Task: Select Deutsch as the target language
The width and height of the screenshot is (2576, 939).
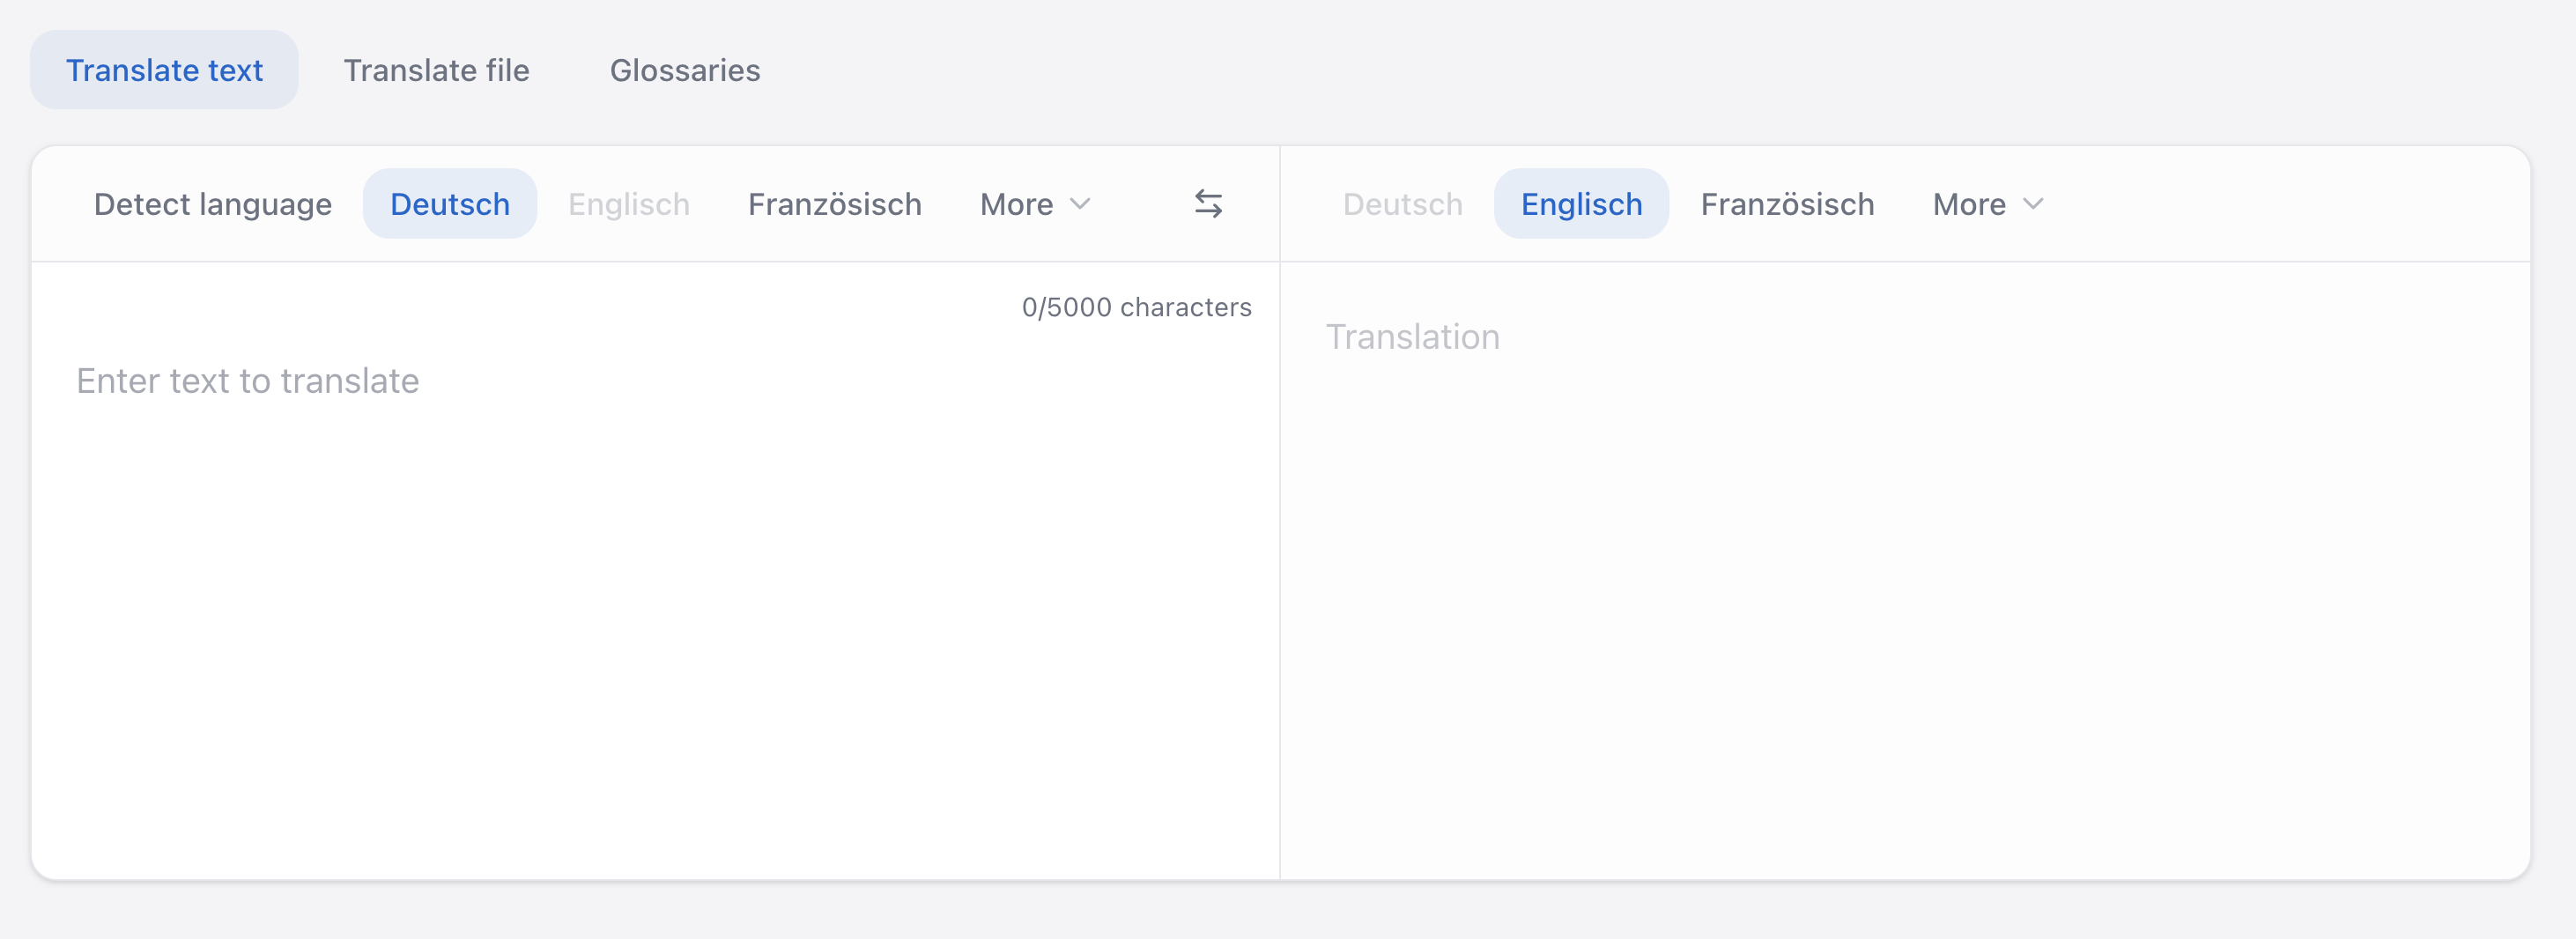Action: pos(1401,203)
